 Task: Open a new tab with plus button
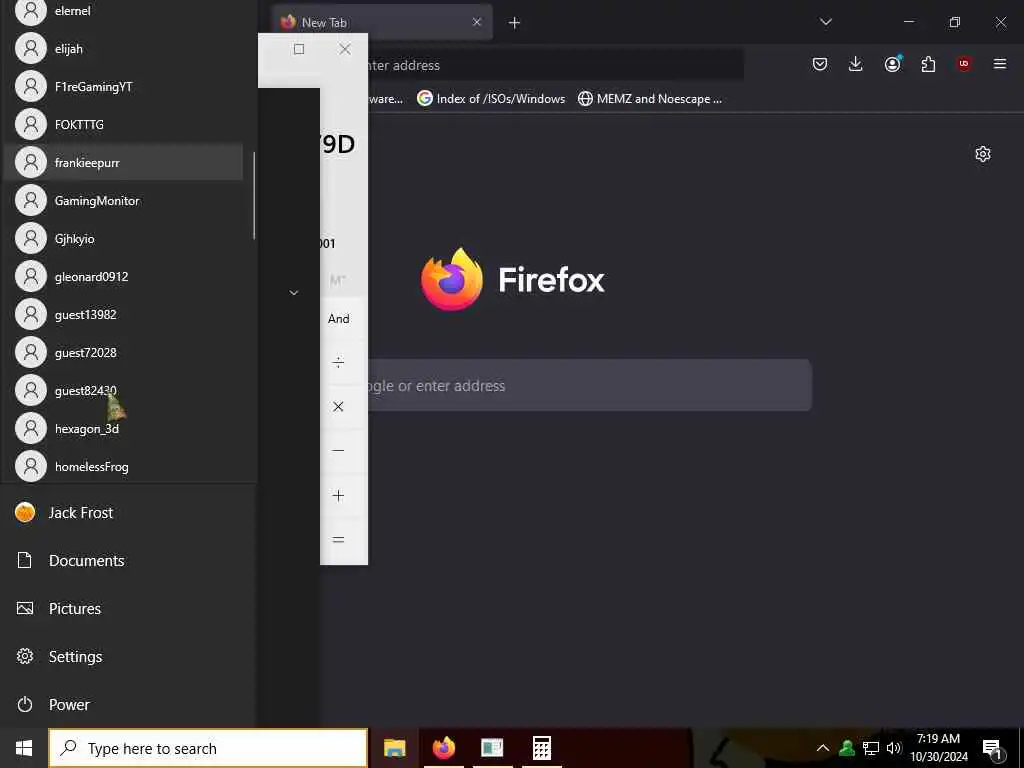[x=514, y=23]
